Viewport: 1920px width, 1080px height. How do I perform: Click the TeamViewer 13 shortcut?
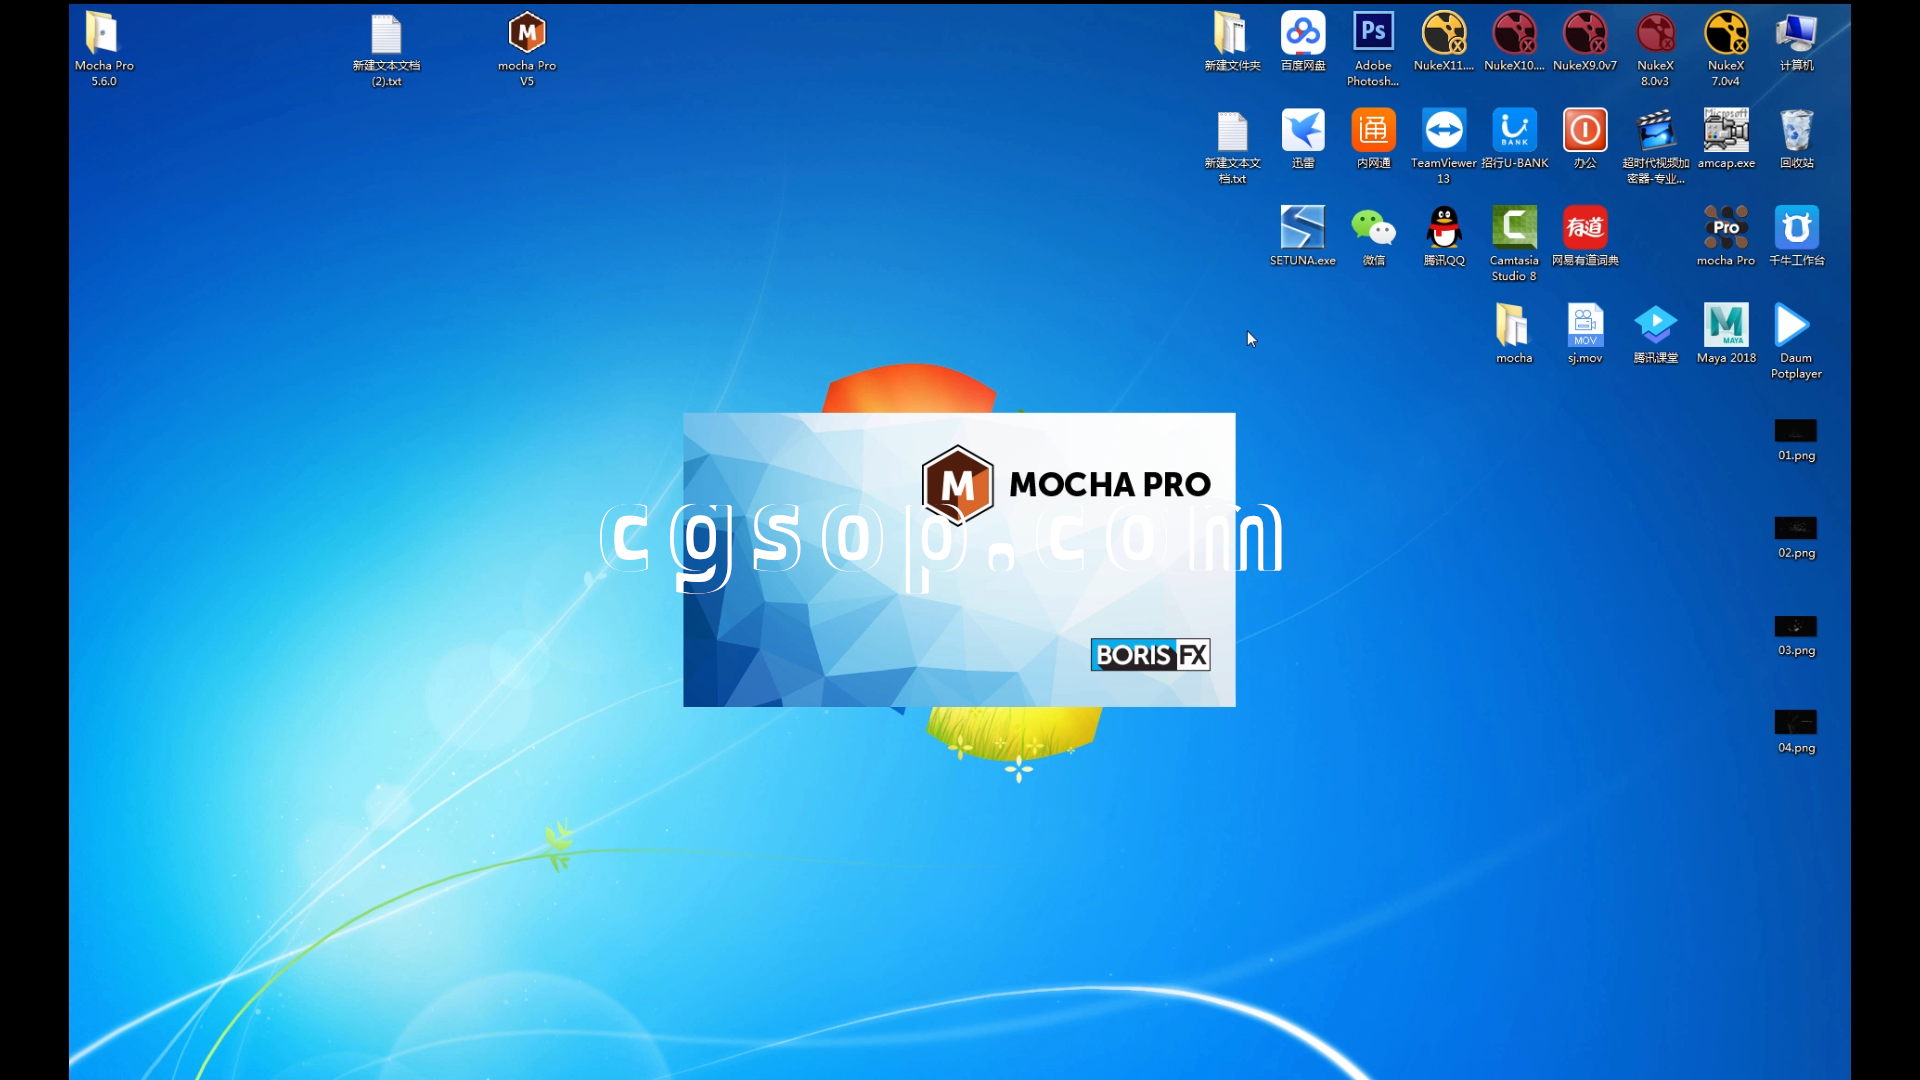click(x=1443, y=131)
